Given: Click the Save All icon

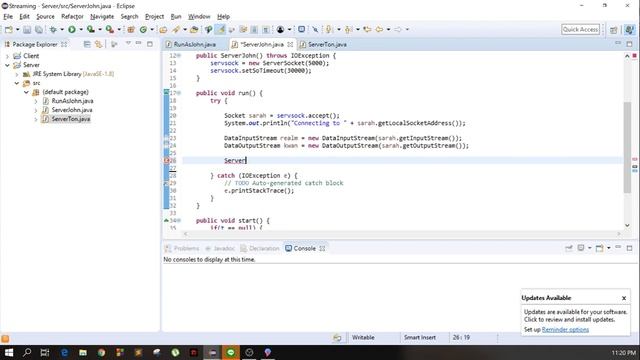Looking at the screenshot, I should pyautogui.click(x=39, y=29).
